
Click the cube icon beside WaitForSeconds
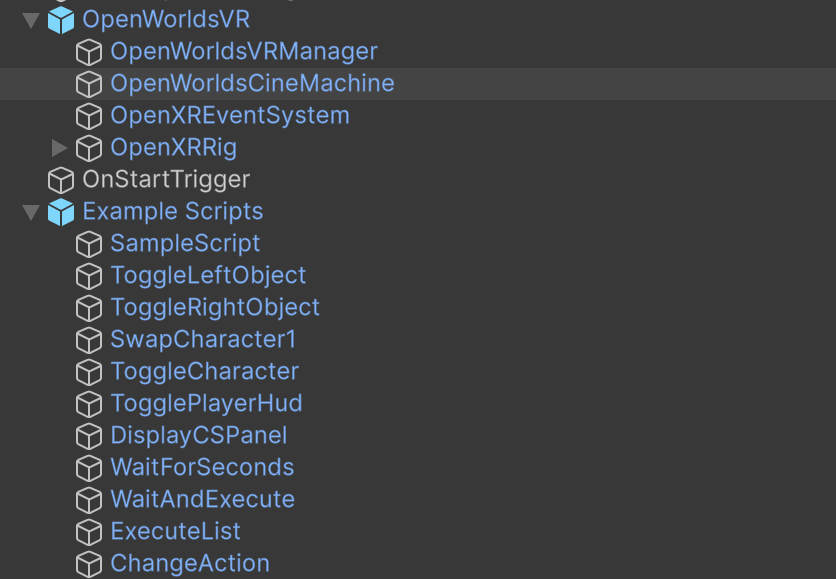click(x=90, y=468)
